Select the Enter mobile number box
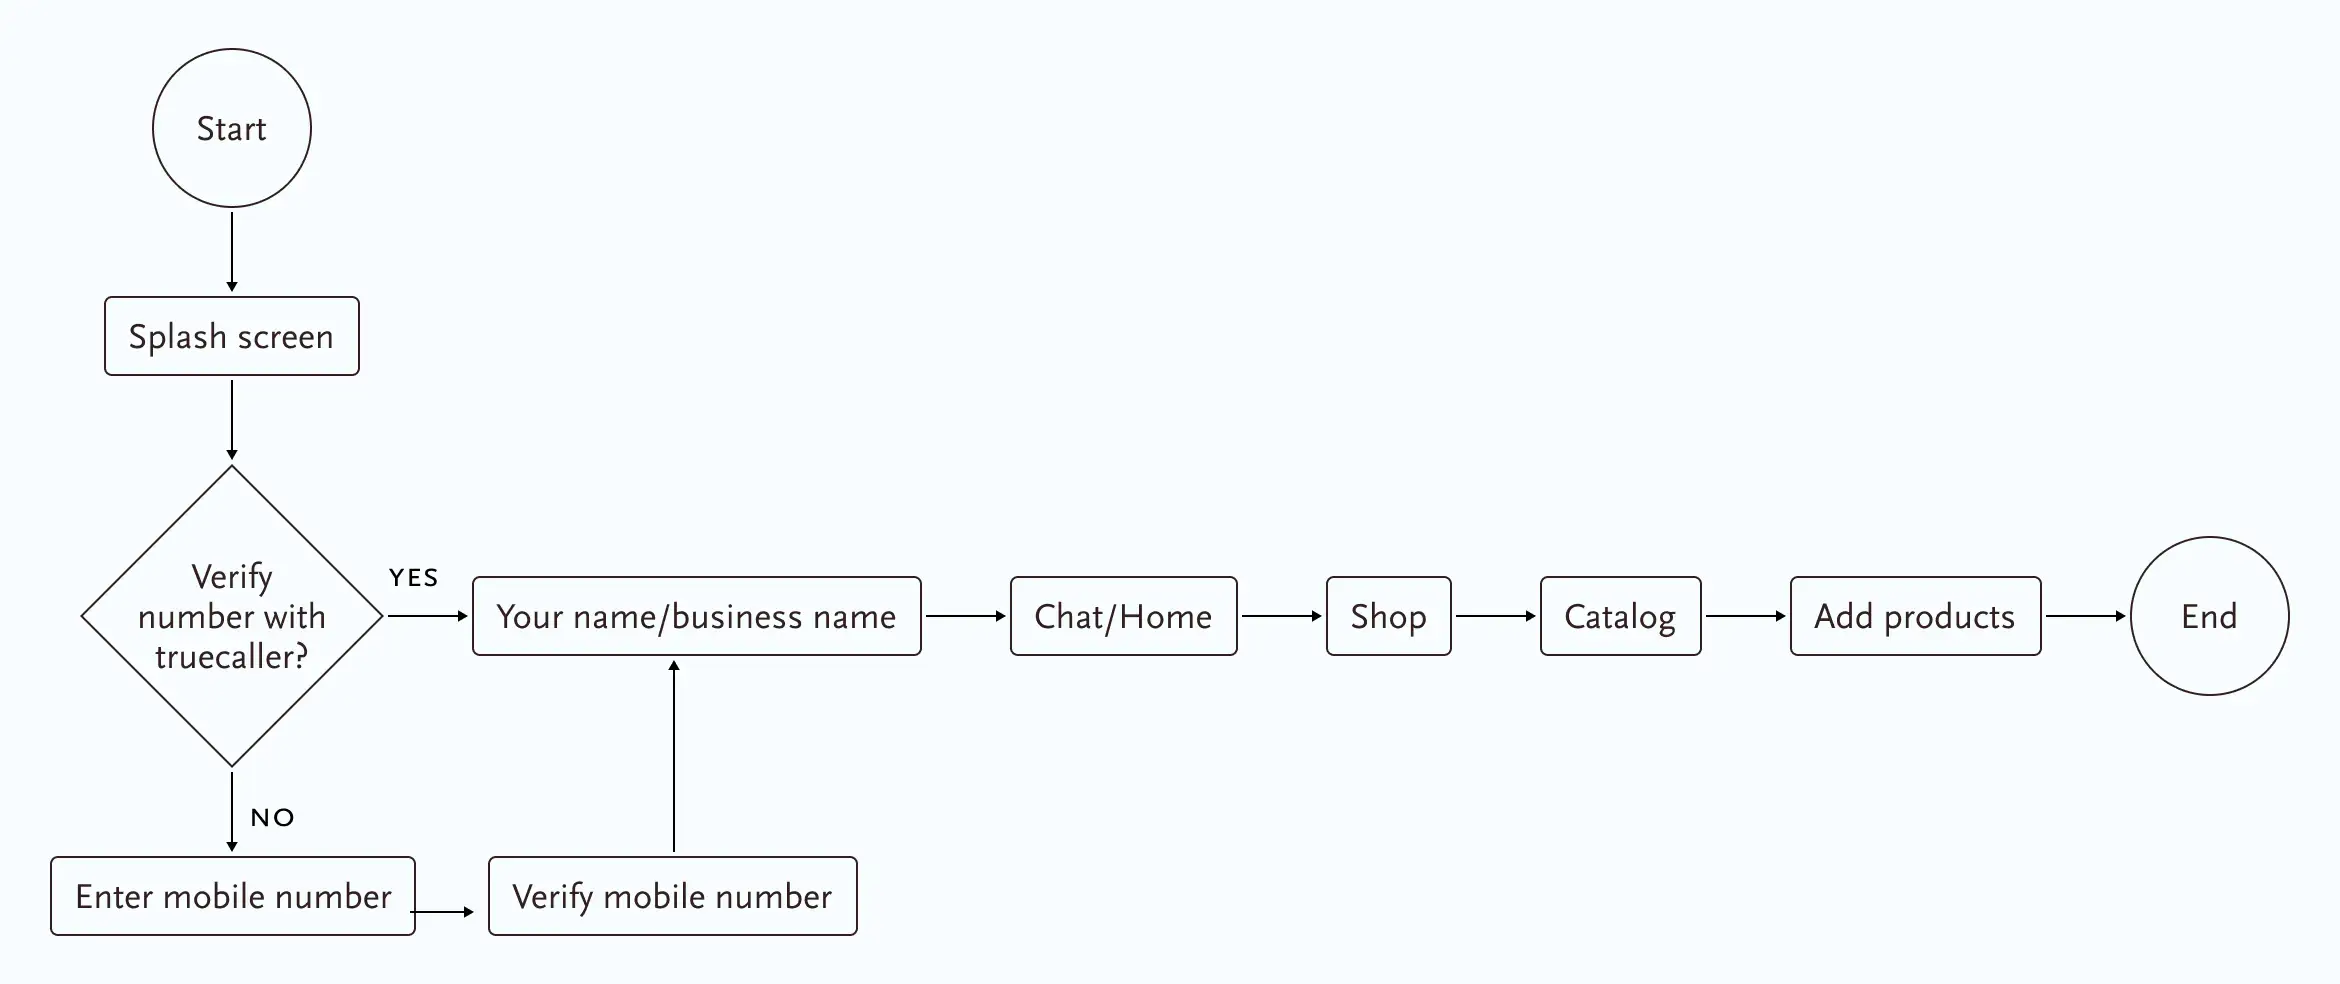2340x984 pixels. tap(233, 896)
